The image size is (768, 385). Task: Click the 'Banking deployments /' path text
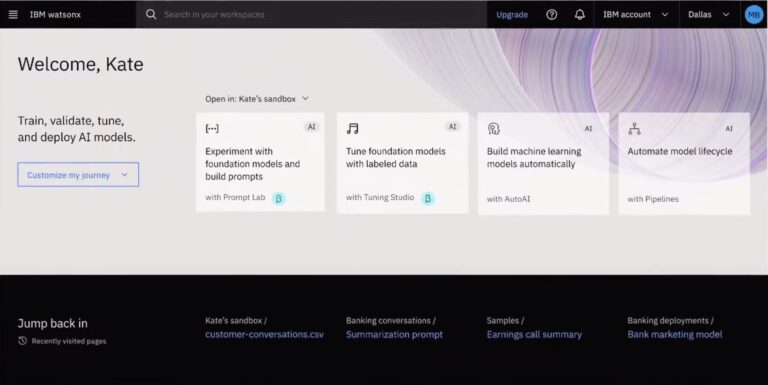coord(670,320)
